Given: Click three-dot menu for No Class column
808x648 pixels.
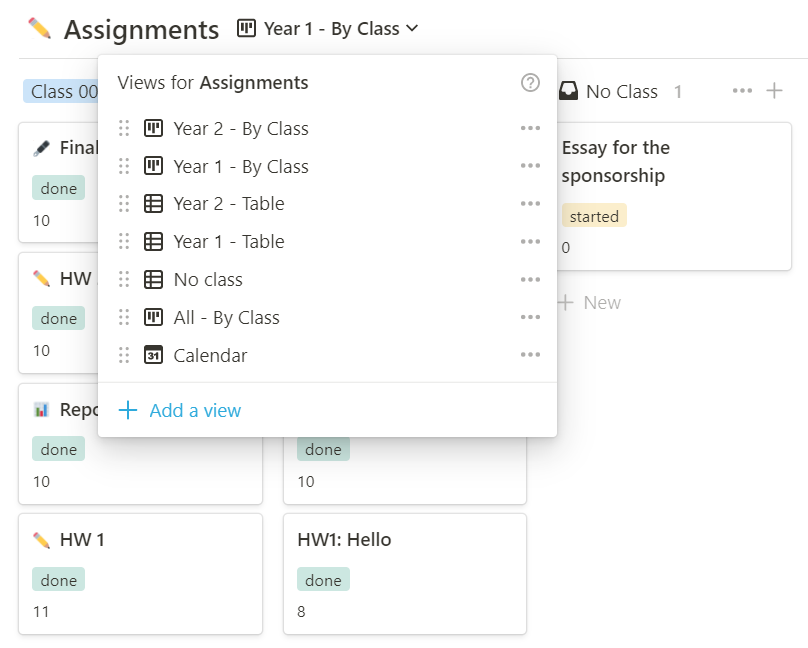Looking at the screenshot, I should [x=741, y=91].
